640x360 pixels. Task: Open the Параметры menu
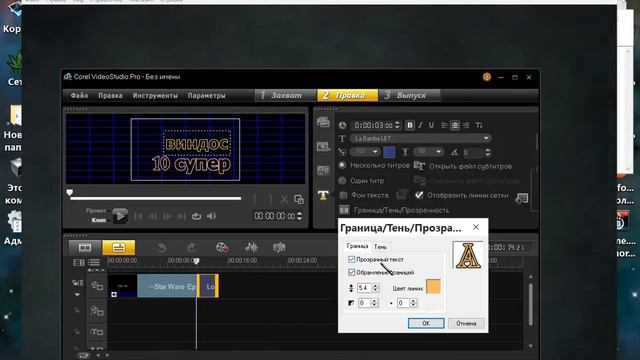207,96
